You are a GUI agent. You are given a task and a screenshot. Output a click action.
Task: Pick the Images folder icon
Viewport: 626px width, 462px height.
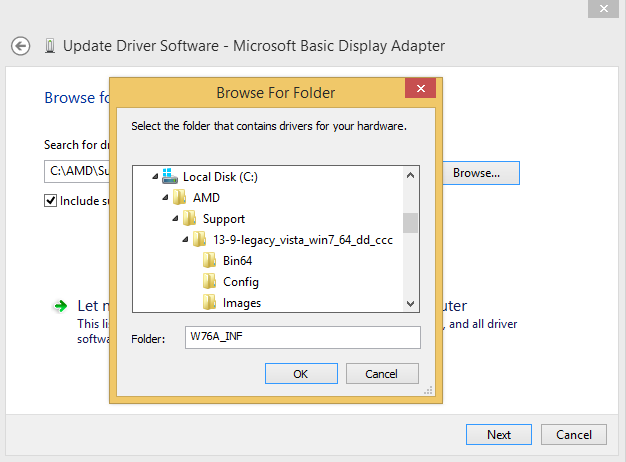(210, 302)
